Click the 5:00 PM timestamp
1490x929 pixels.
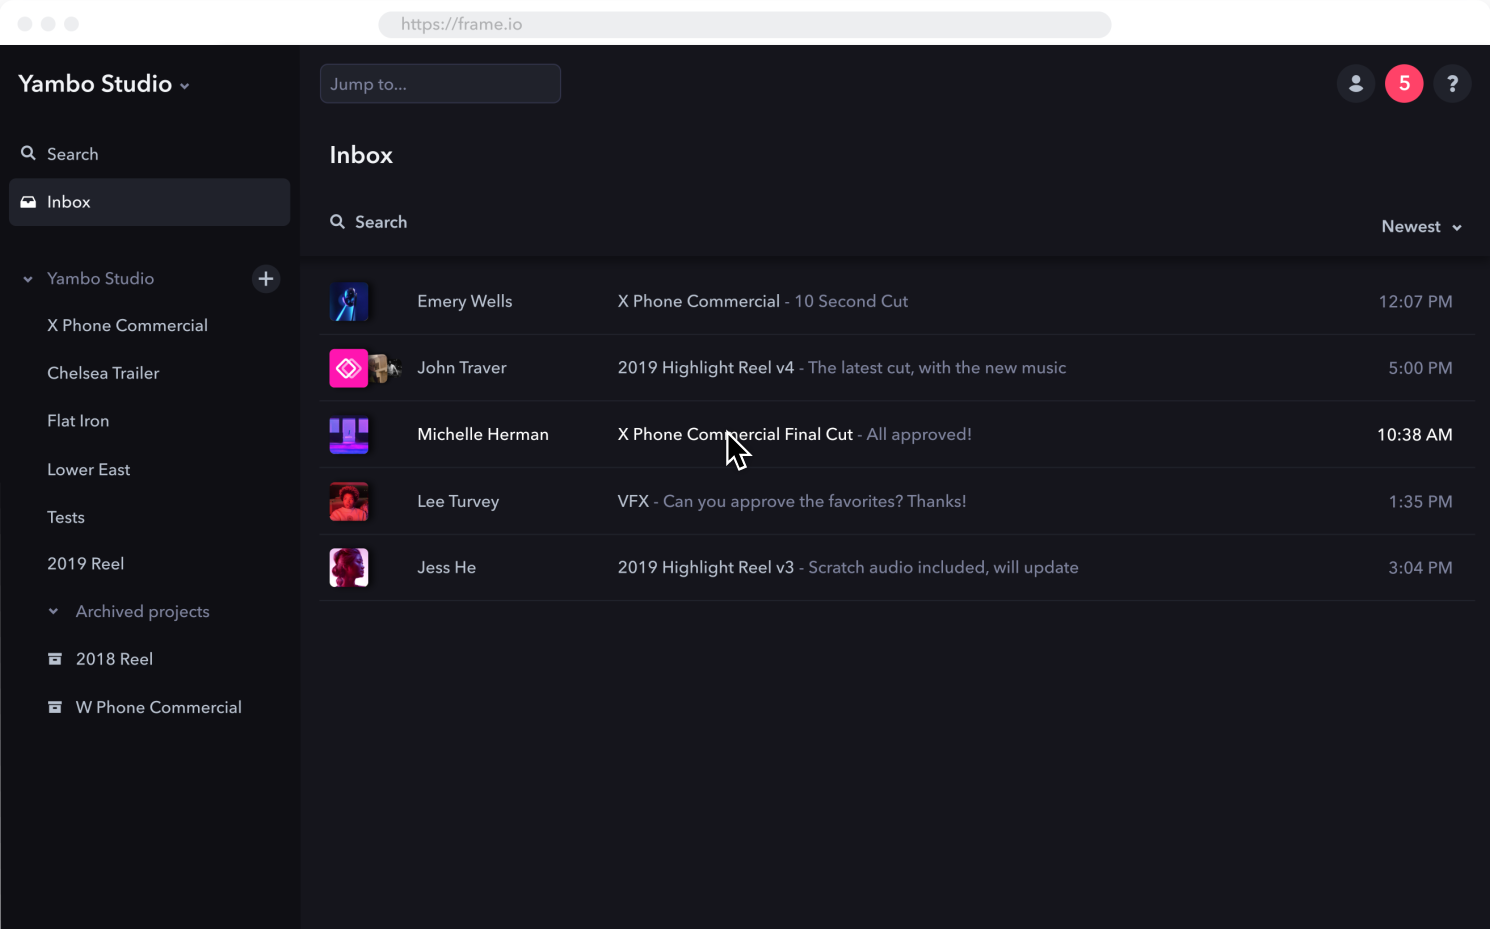click(1420, 368)
